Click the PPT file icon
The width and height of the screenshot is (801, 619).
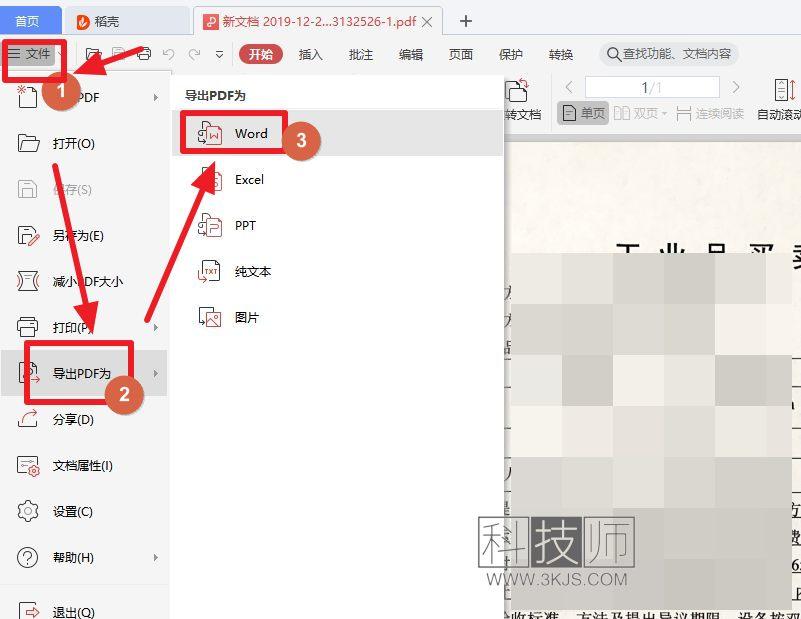209,225
